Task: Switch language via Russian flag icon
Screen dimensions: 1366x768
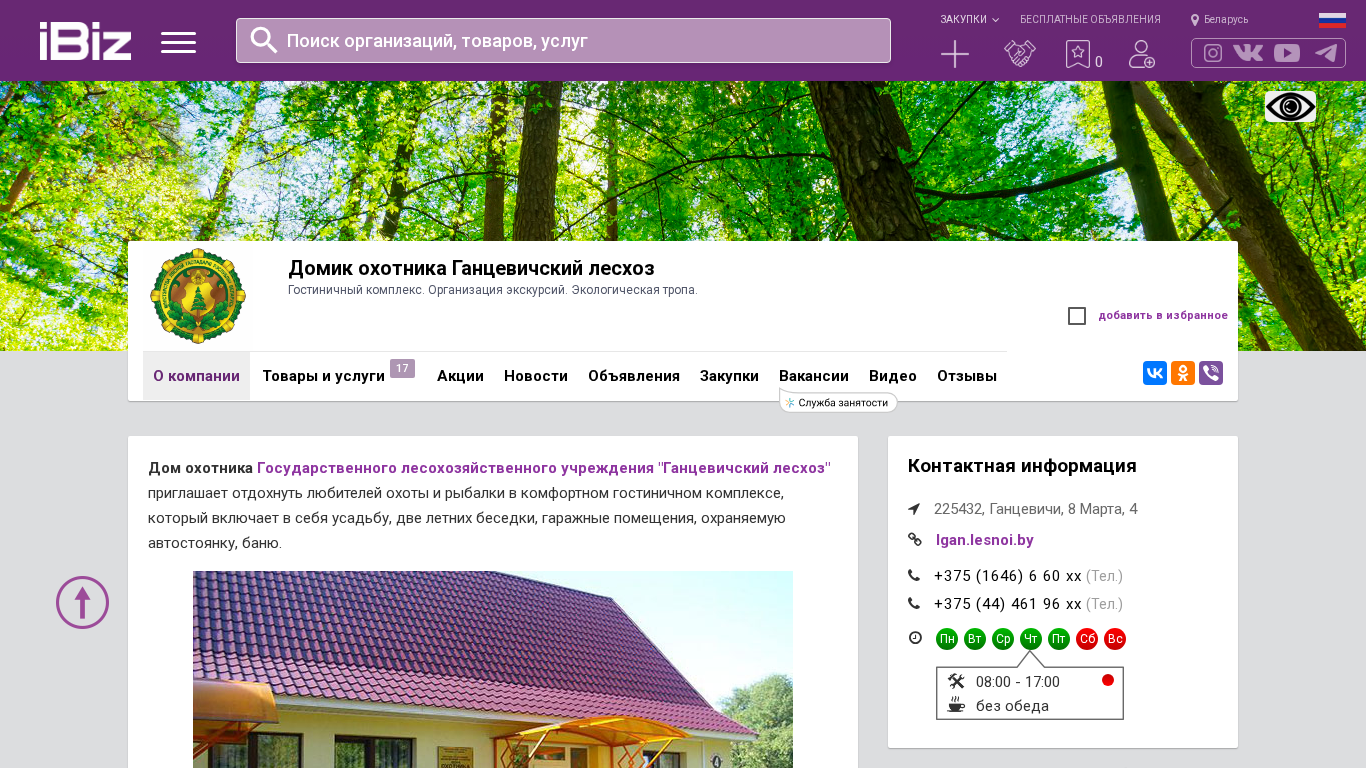Action: [x=1332, y=20]
